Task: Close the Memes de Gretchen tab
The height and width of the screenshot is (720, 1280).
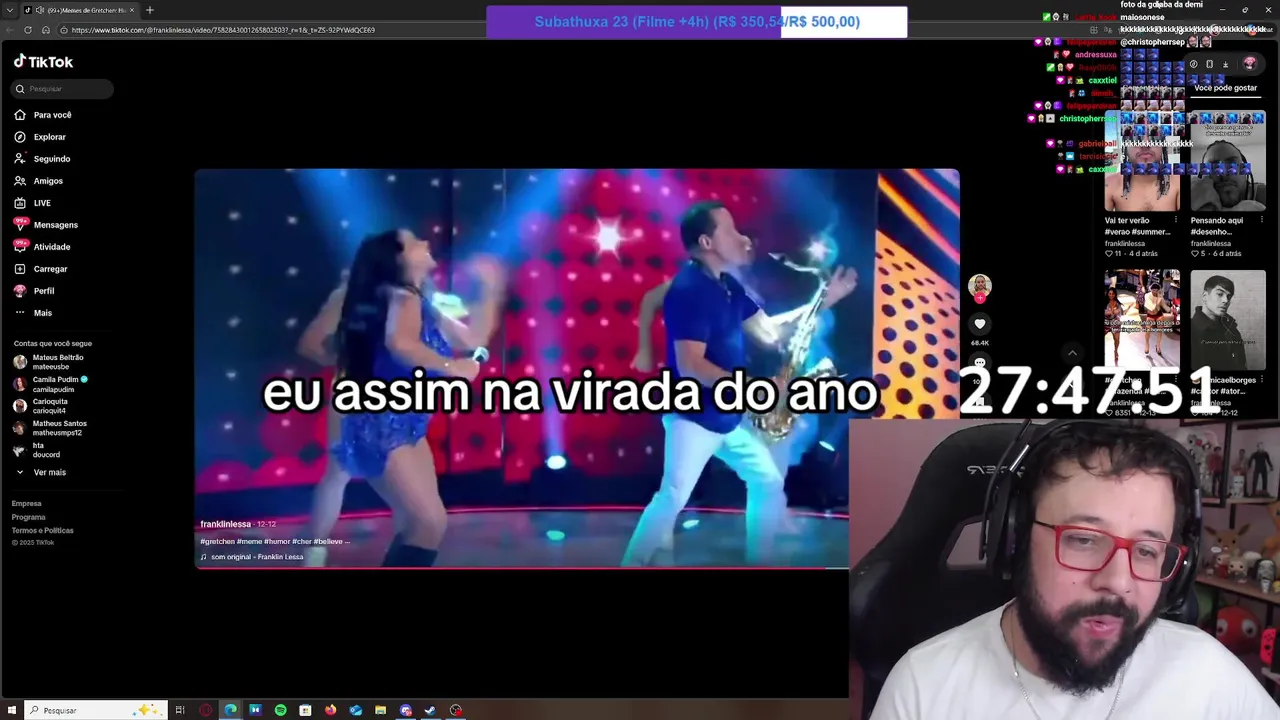Action: click(133, 10)
